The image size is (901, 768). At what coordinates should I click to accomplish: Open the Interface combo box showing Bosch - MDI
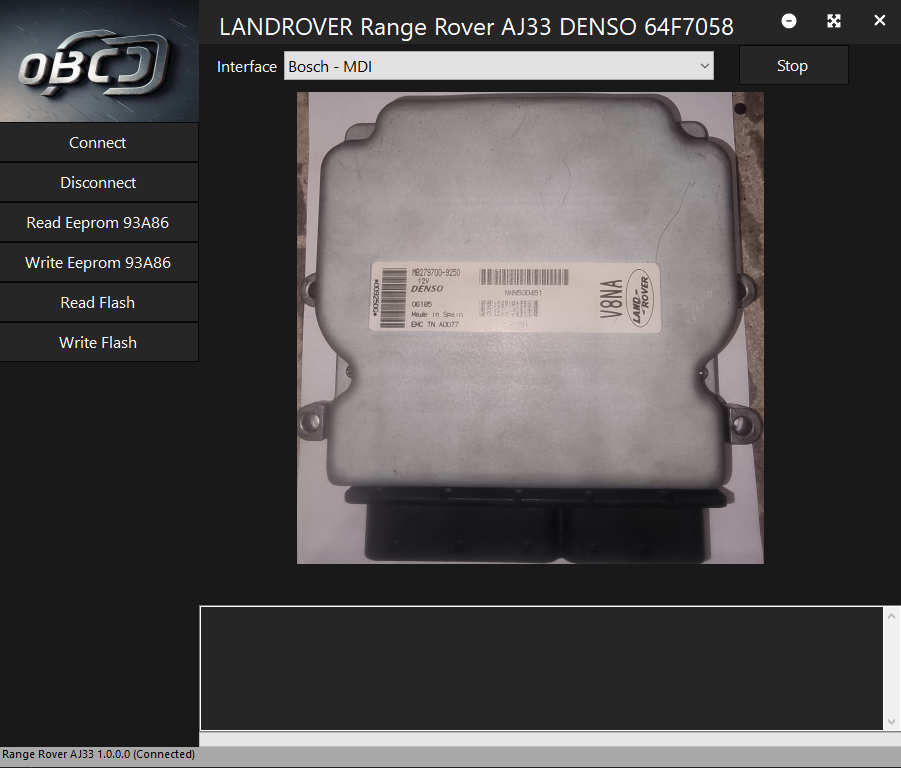click(490, 66)
